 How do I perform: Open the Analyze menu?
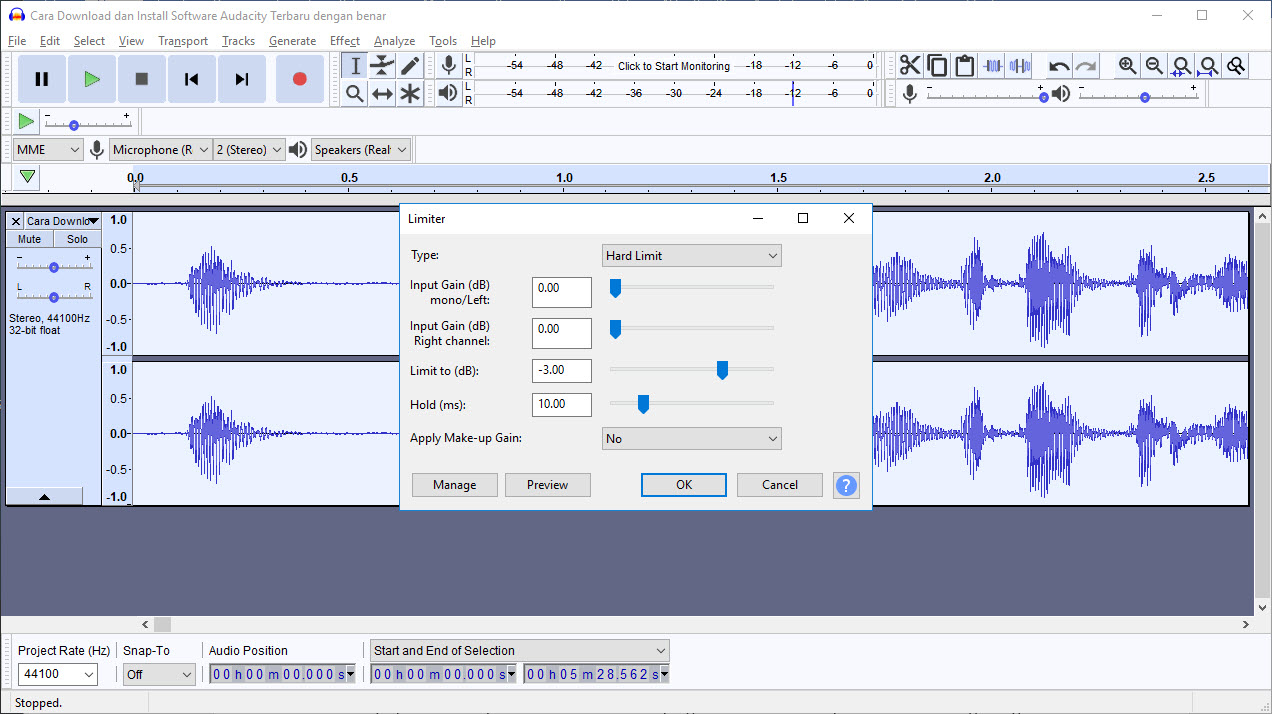coord(394,41)
